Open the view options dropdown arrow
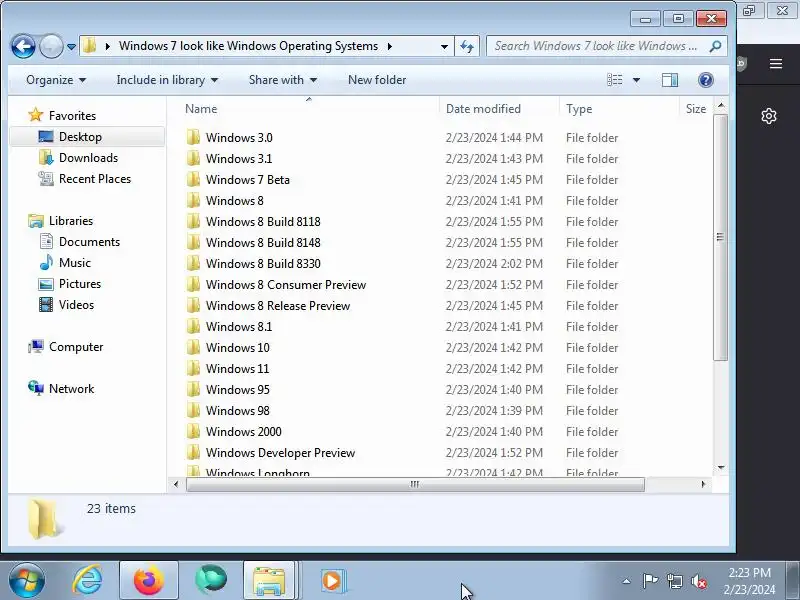The height and width of the screenshot is (600, 800). tap(636, 80)
